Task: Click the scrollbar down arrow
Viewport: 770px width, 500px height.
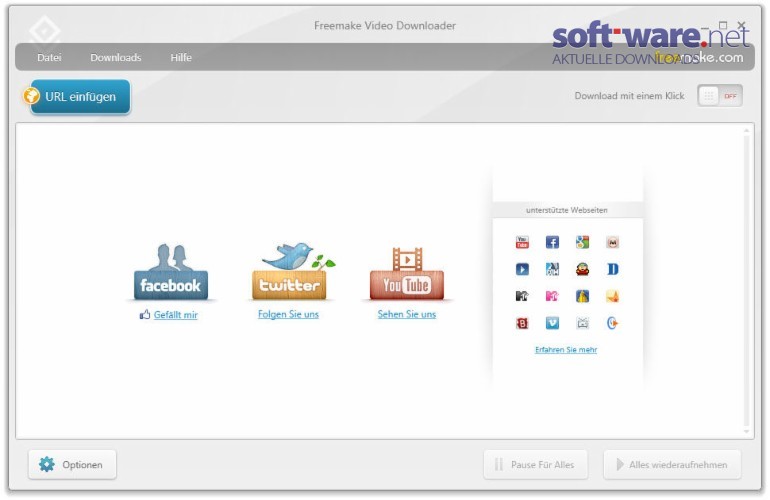Action: click(x=746, y=432)
